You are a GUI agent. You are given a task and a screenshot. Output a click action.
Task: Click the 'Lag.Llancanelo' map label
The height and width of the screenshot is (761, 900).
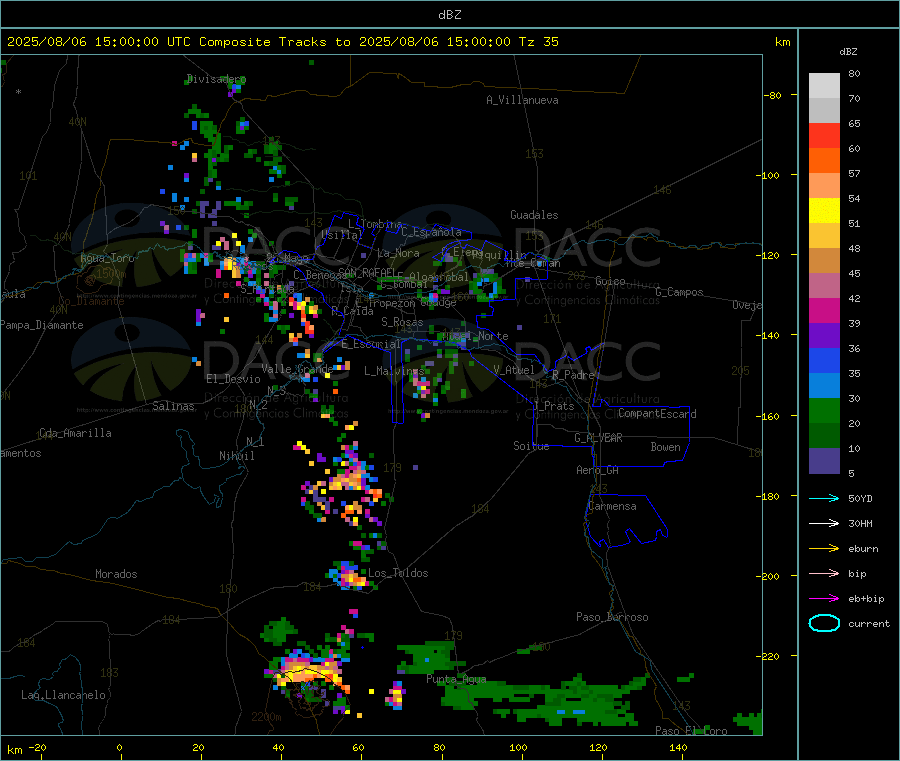tap(63, 695)
